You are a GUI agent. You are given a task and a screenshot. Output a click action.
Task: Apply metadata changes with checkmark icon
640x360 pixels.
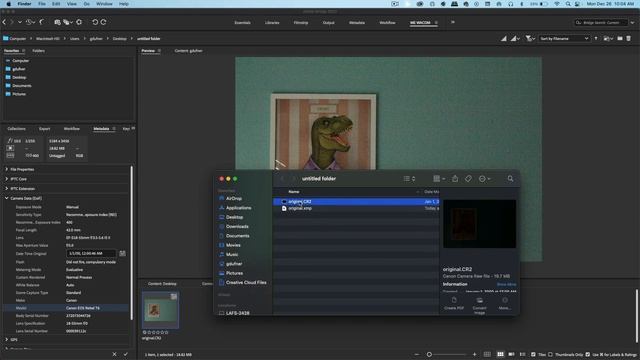(126, 354)
